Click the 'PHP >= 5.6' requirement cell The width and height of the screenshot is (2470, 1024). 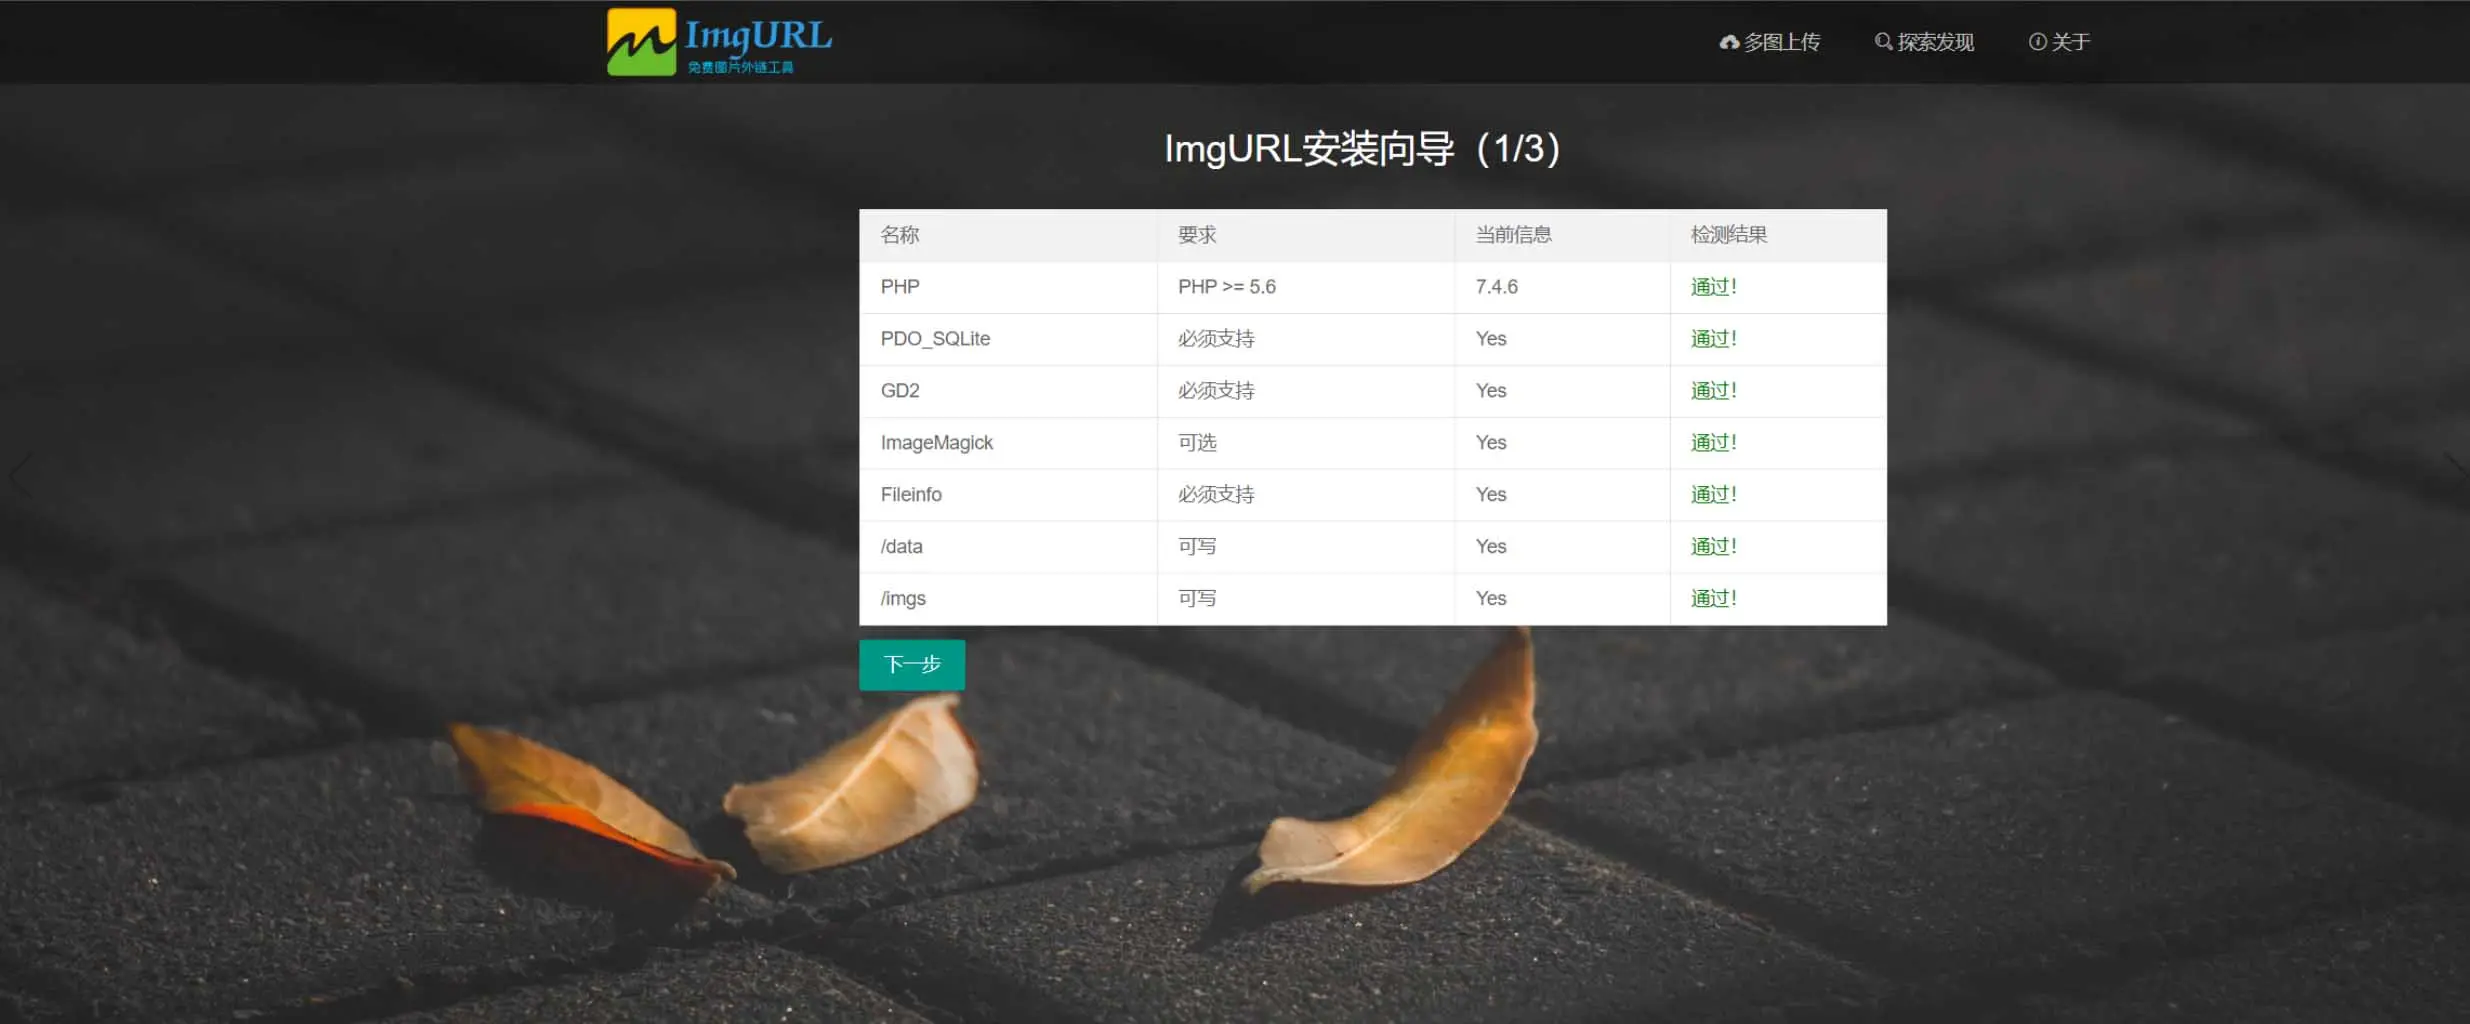click(x=1226, y=287)
